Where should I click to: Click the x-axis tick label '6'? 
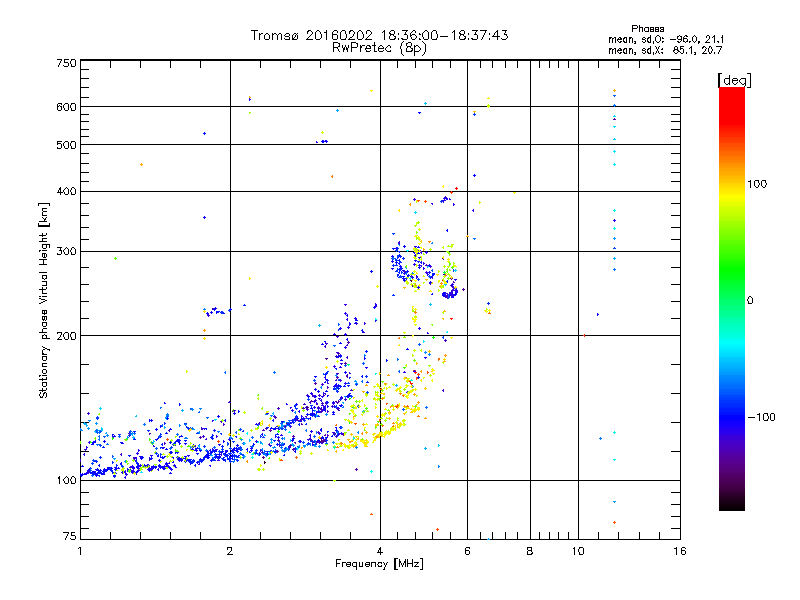467,551
